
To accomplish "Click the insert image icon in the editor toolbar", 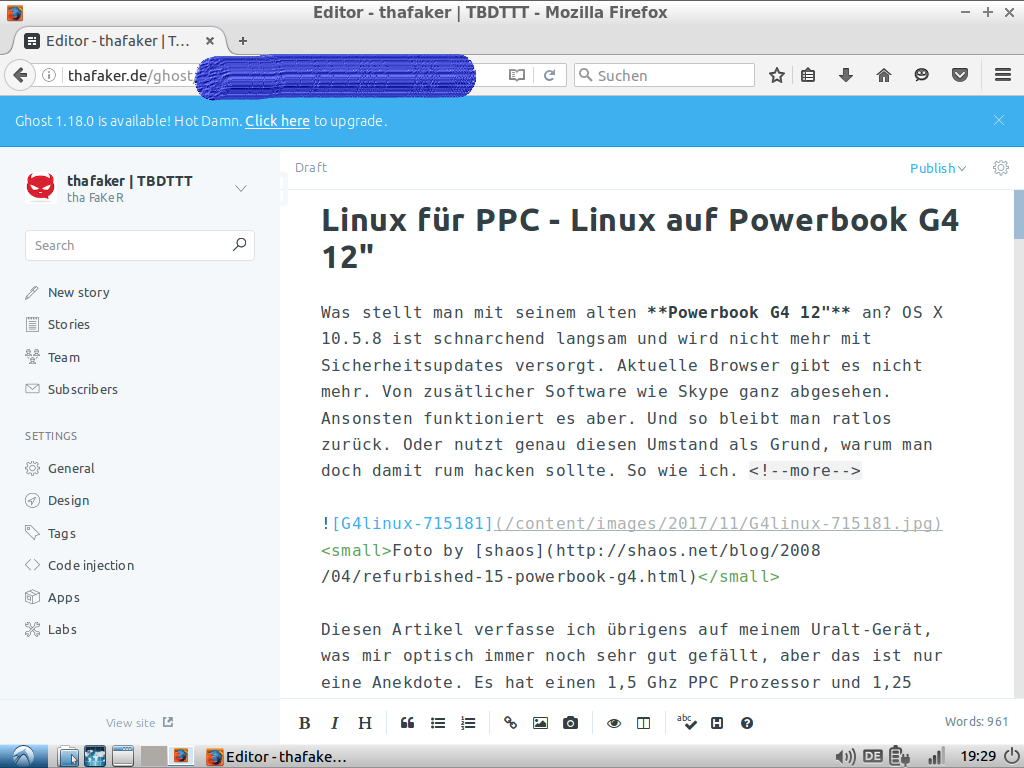I will pyautogui.click(x=540, y=723).
